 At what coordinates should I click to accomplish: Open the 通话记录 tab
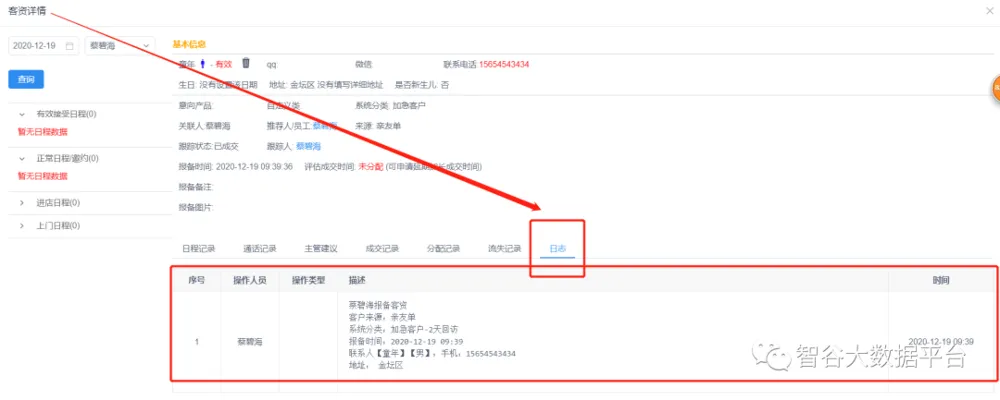click(259, 248)
